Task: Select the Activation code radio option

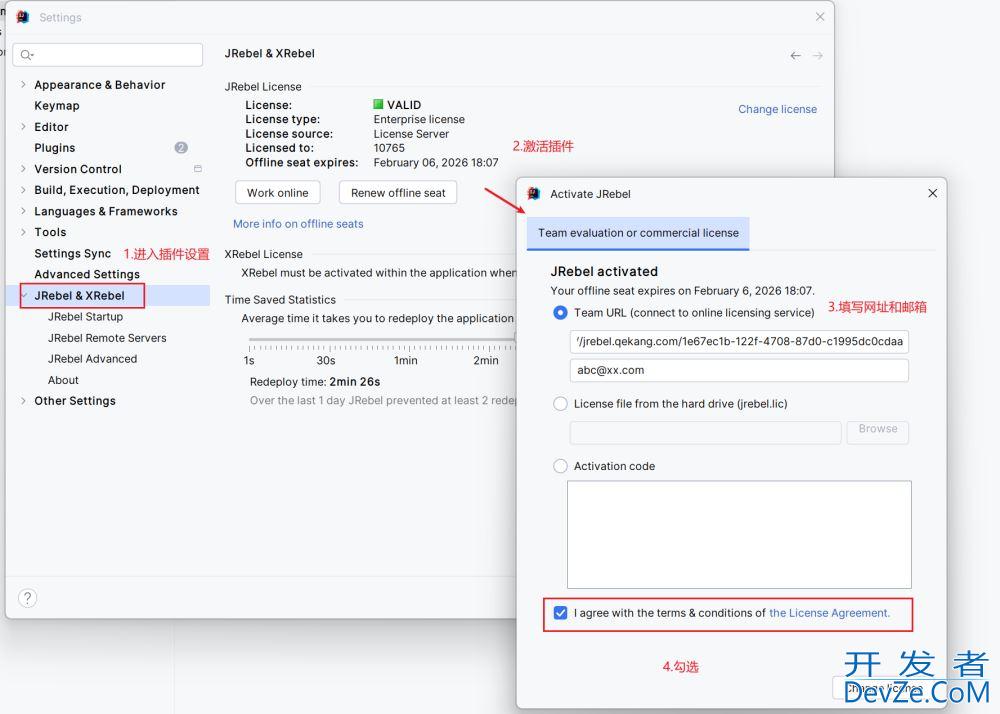Action: coord(560,466)
